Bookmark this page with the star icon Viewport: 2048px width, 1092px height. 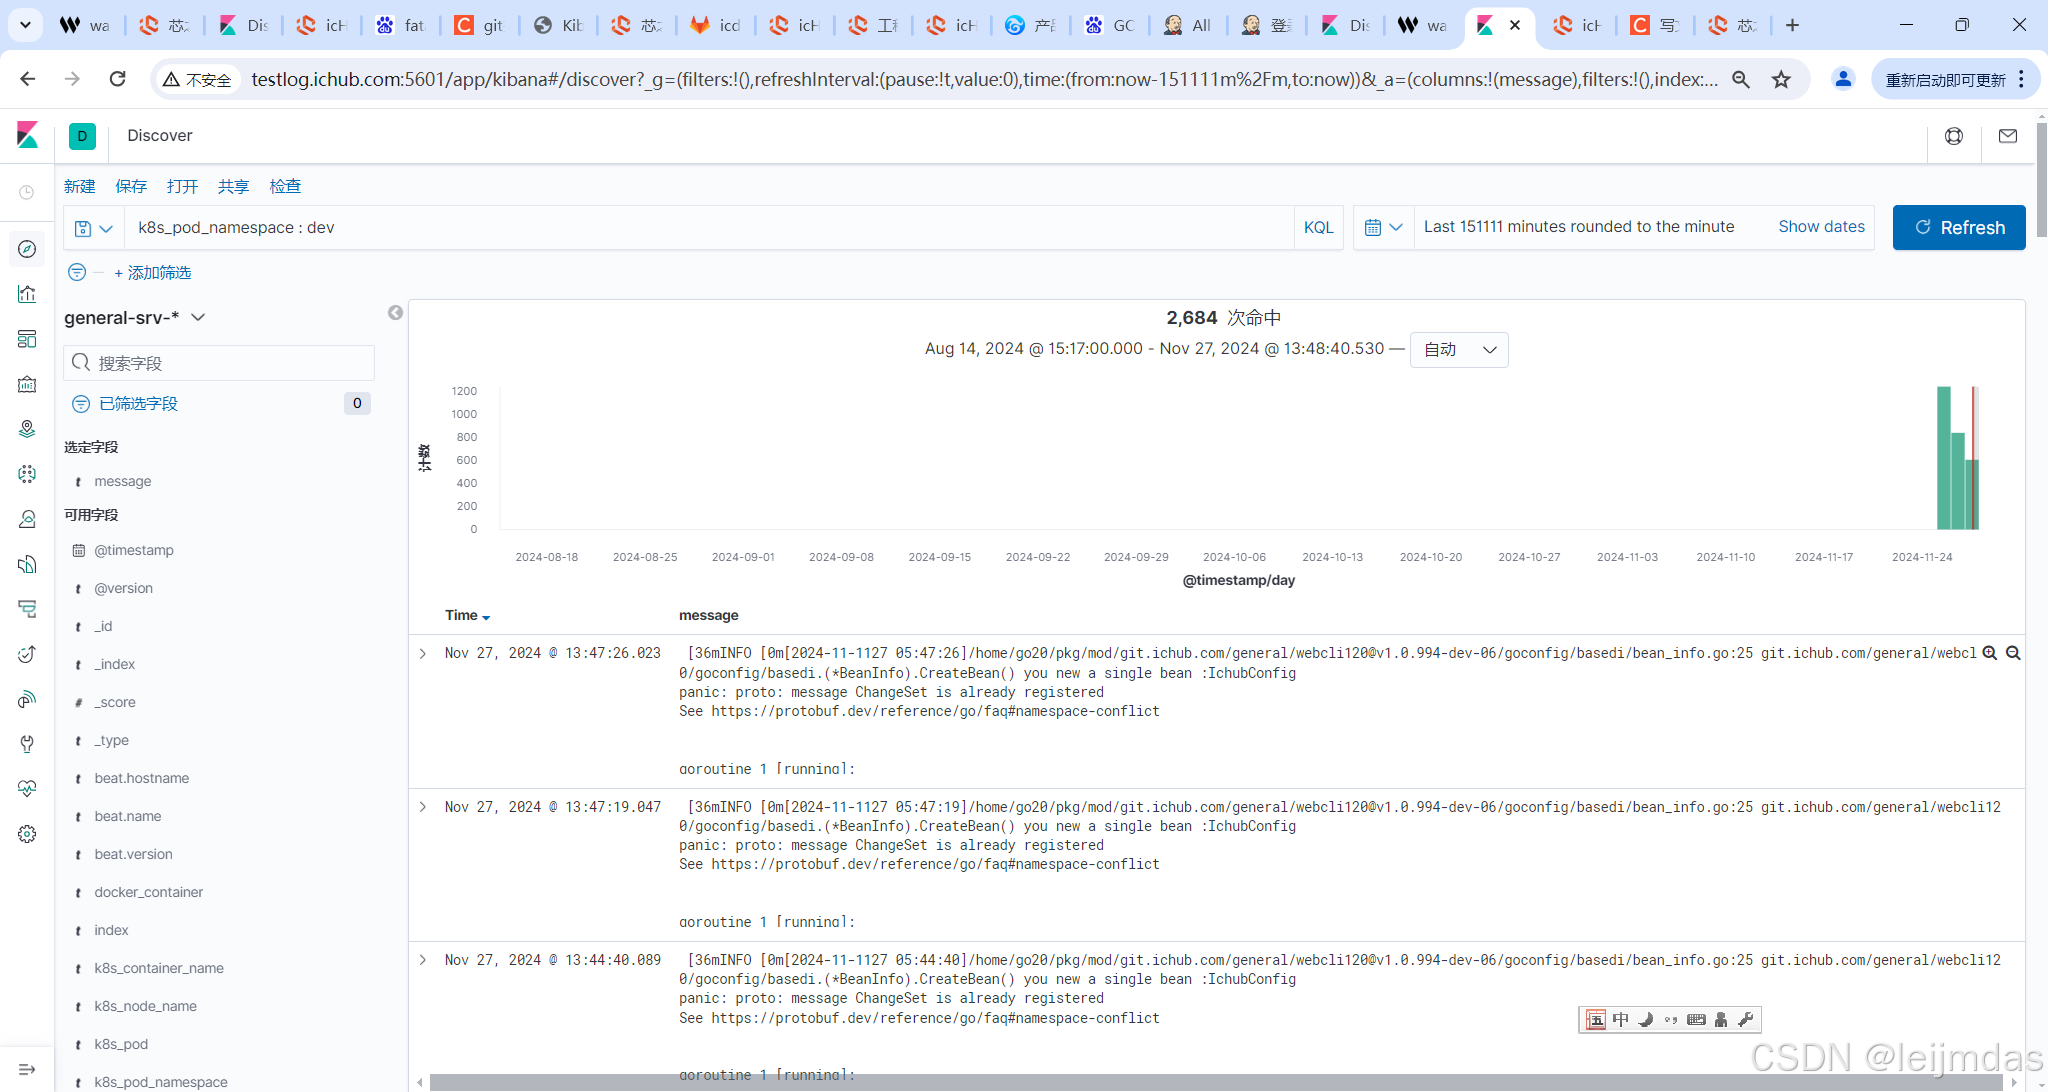click(1781, 79)
